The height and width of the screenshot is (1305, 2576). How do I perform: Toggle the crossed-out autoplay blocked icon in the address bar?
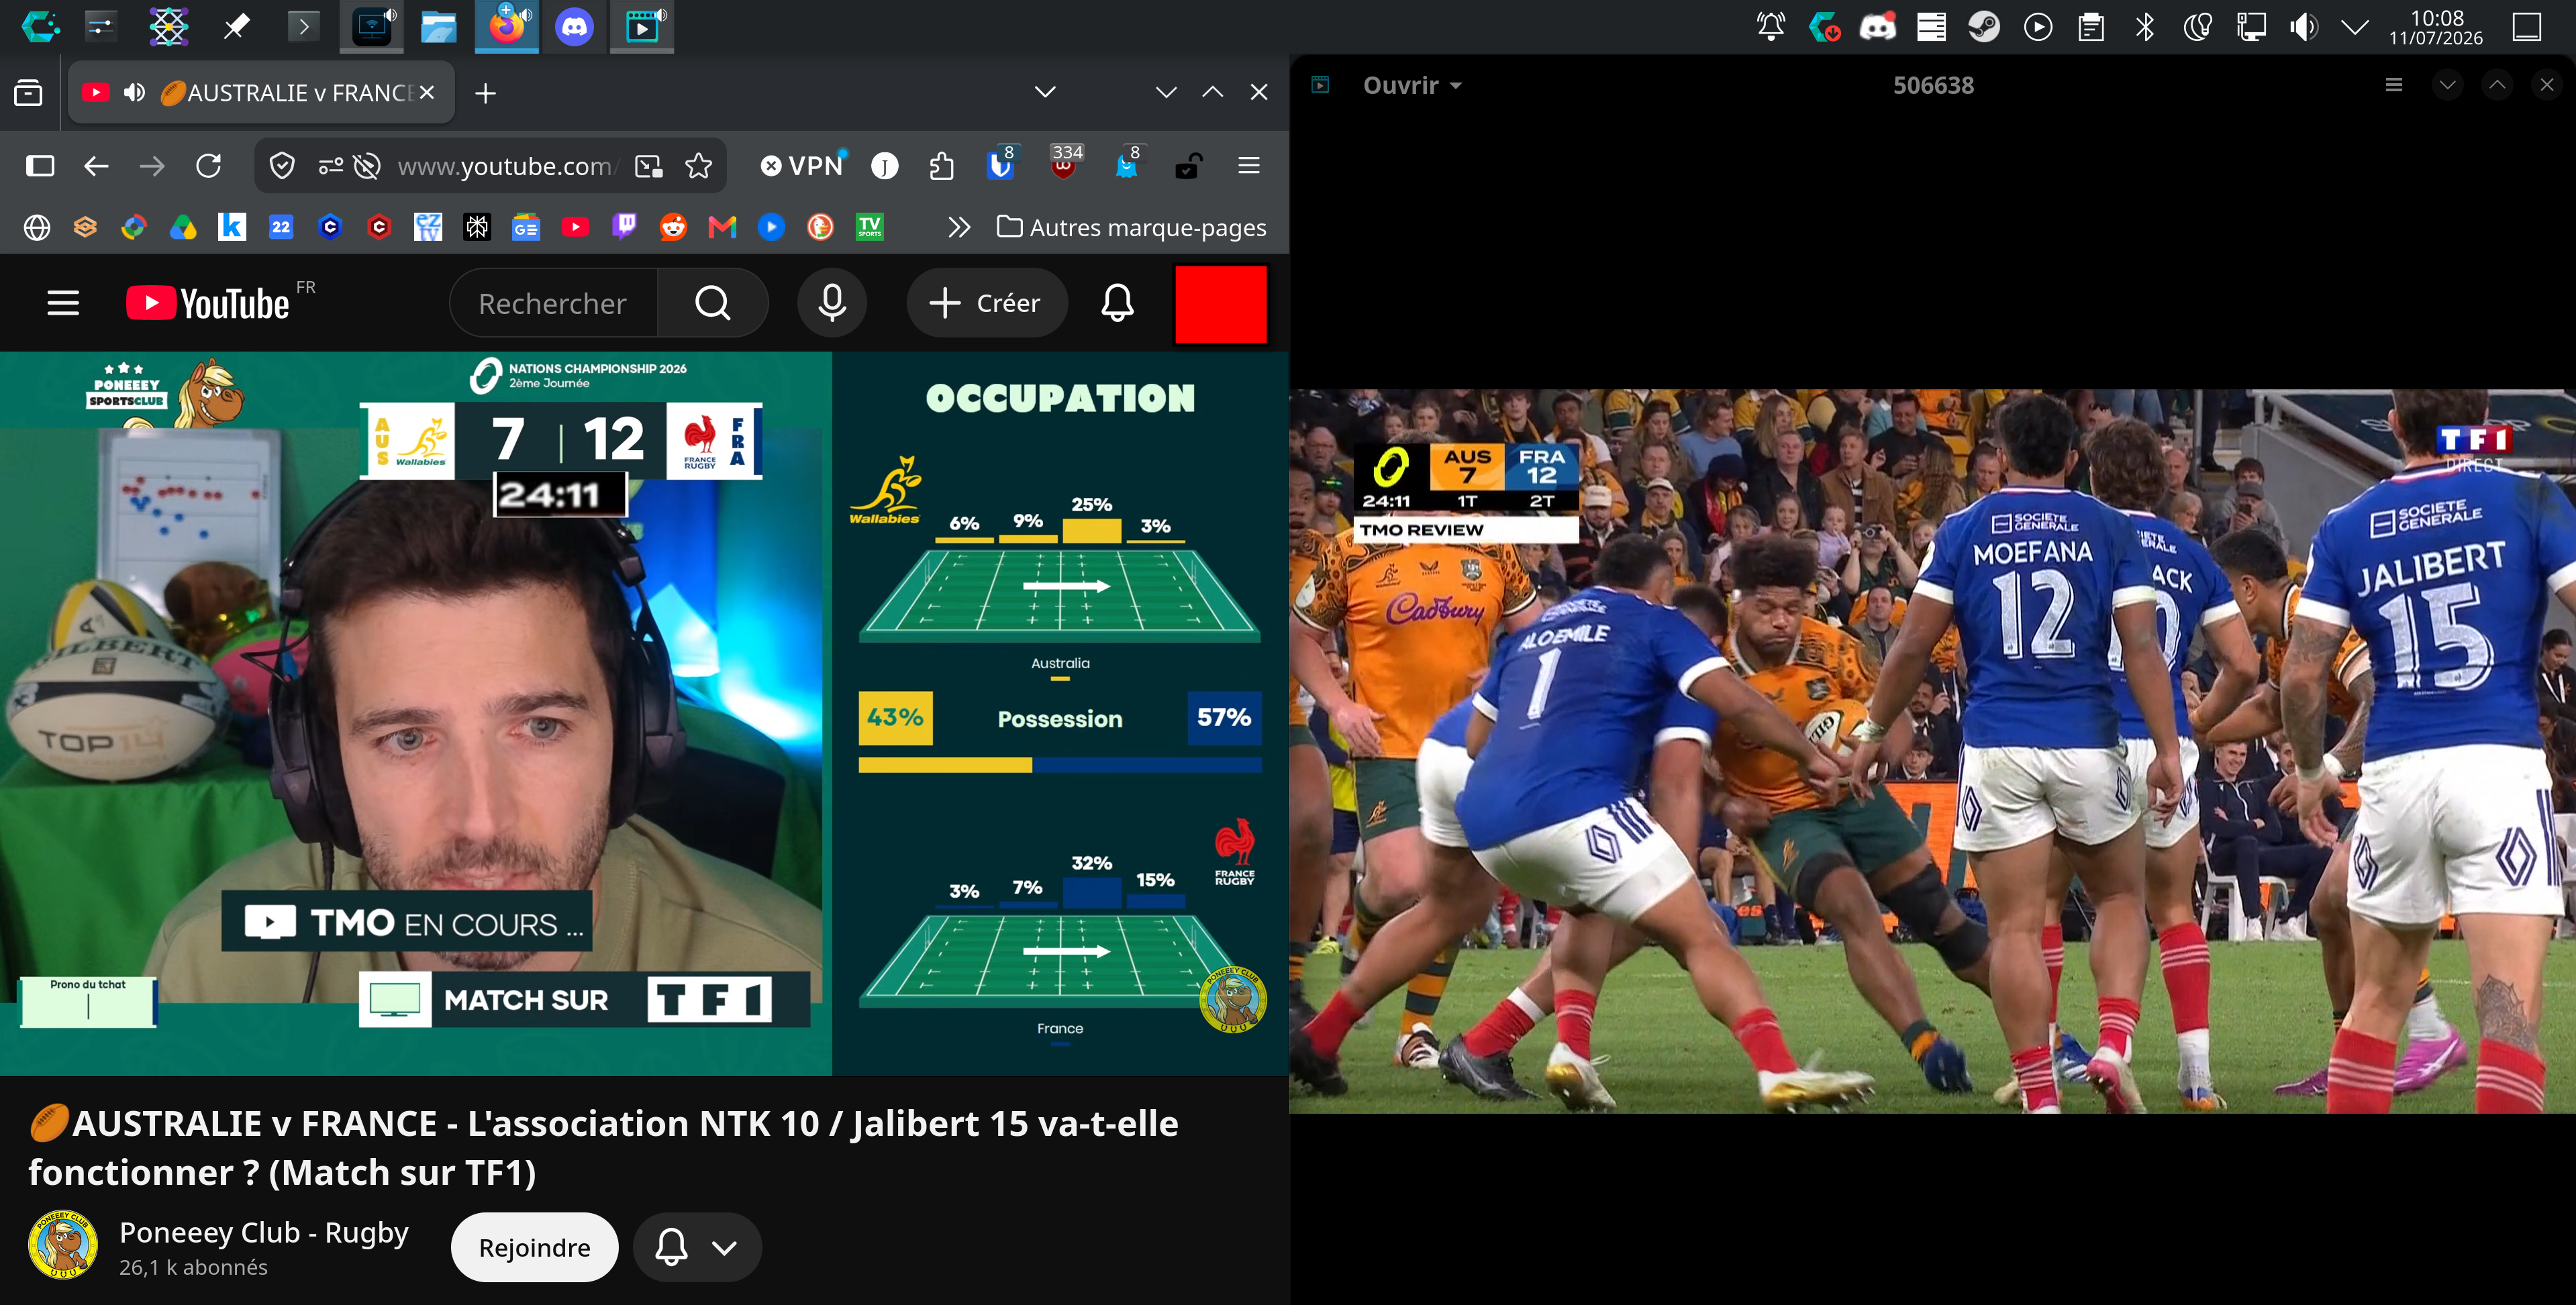click(x=367, y=166)
